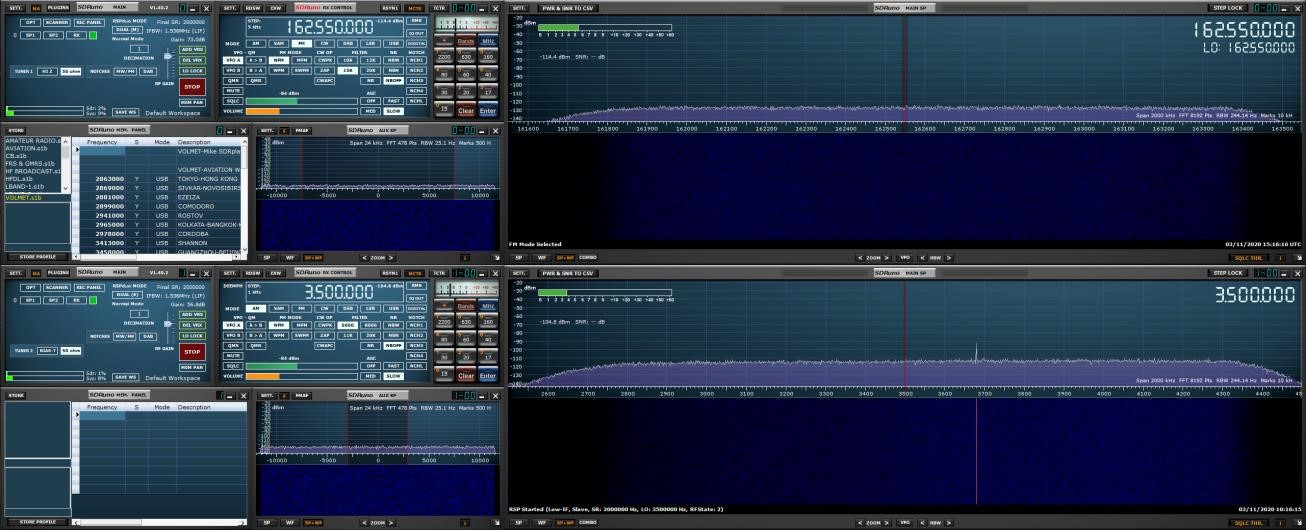Viewport: 1306px width, 530px height.
Task: Enable LO LOCK in top Main panel
Action: (192, 70)
